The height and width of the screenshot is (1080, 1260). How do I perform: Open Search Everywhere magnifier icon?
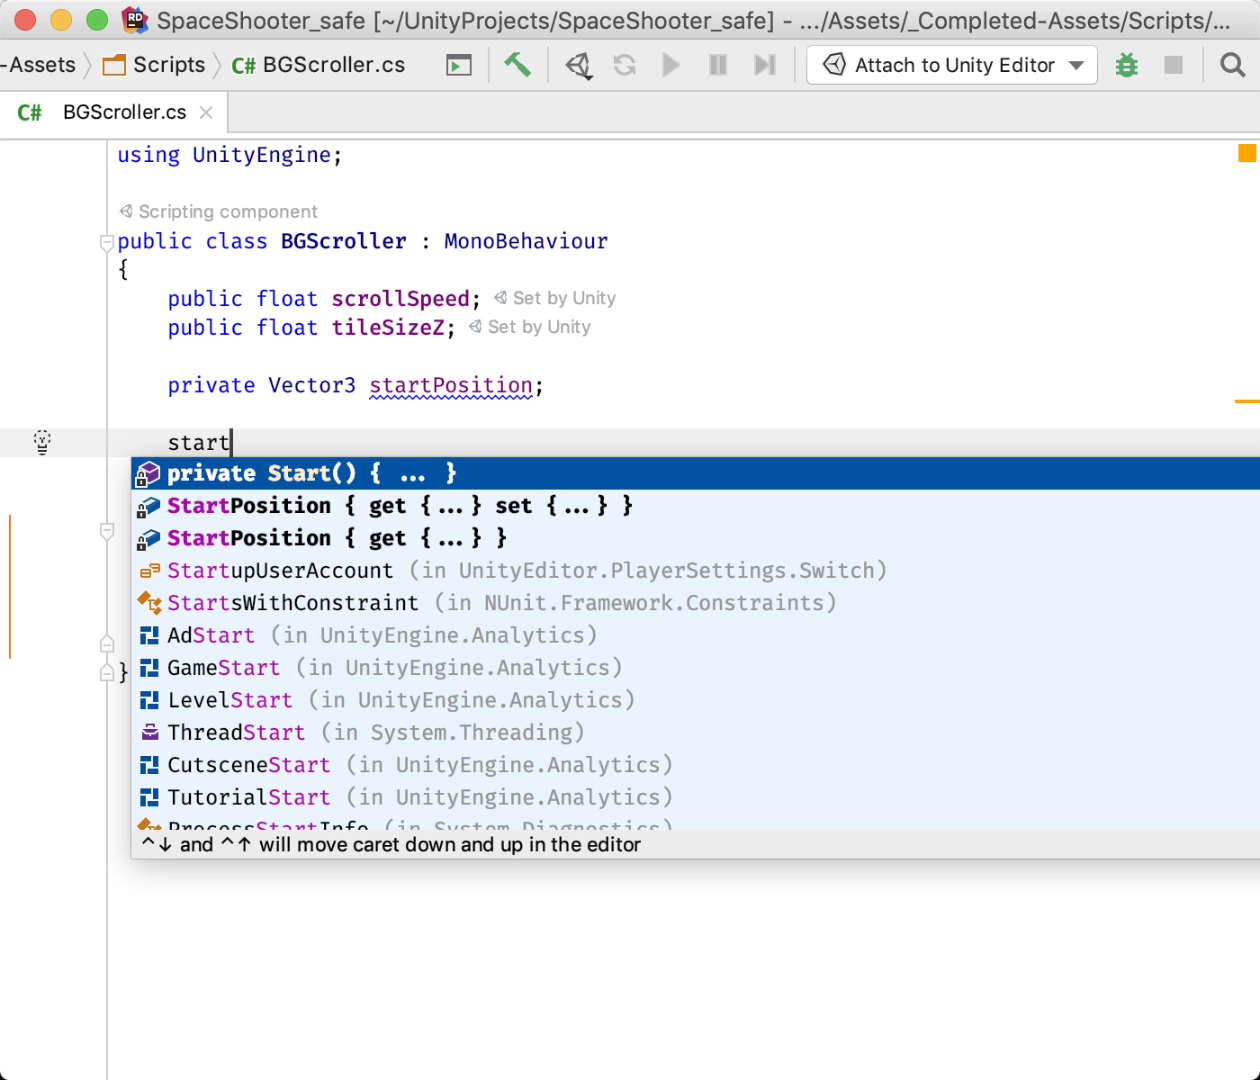[1232, 66]
